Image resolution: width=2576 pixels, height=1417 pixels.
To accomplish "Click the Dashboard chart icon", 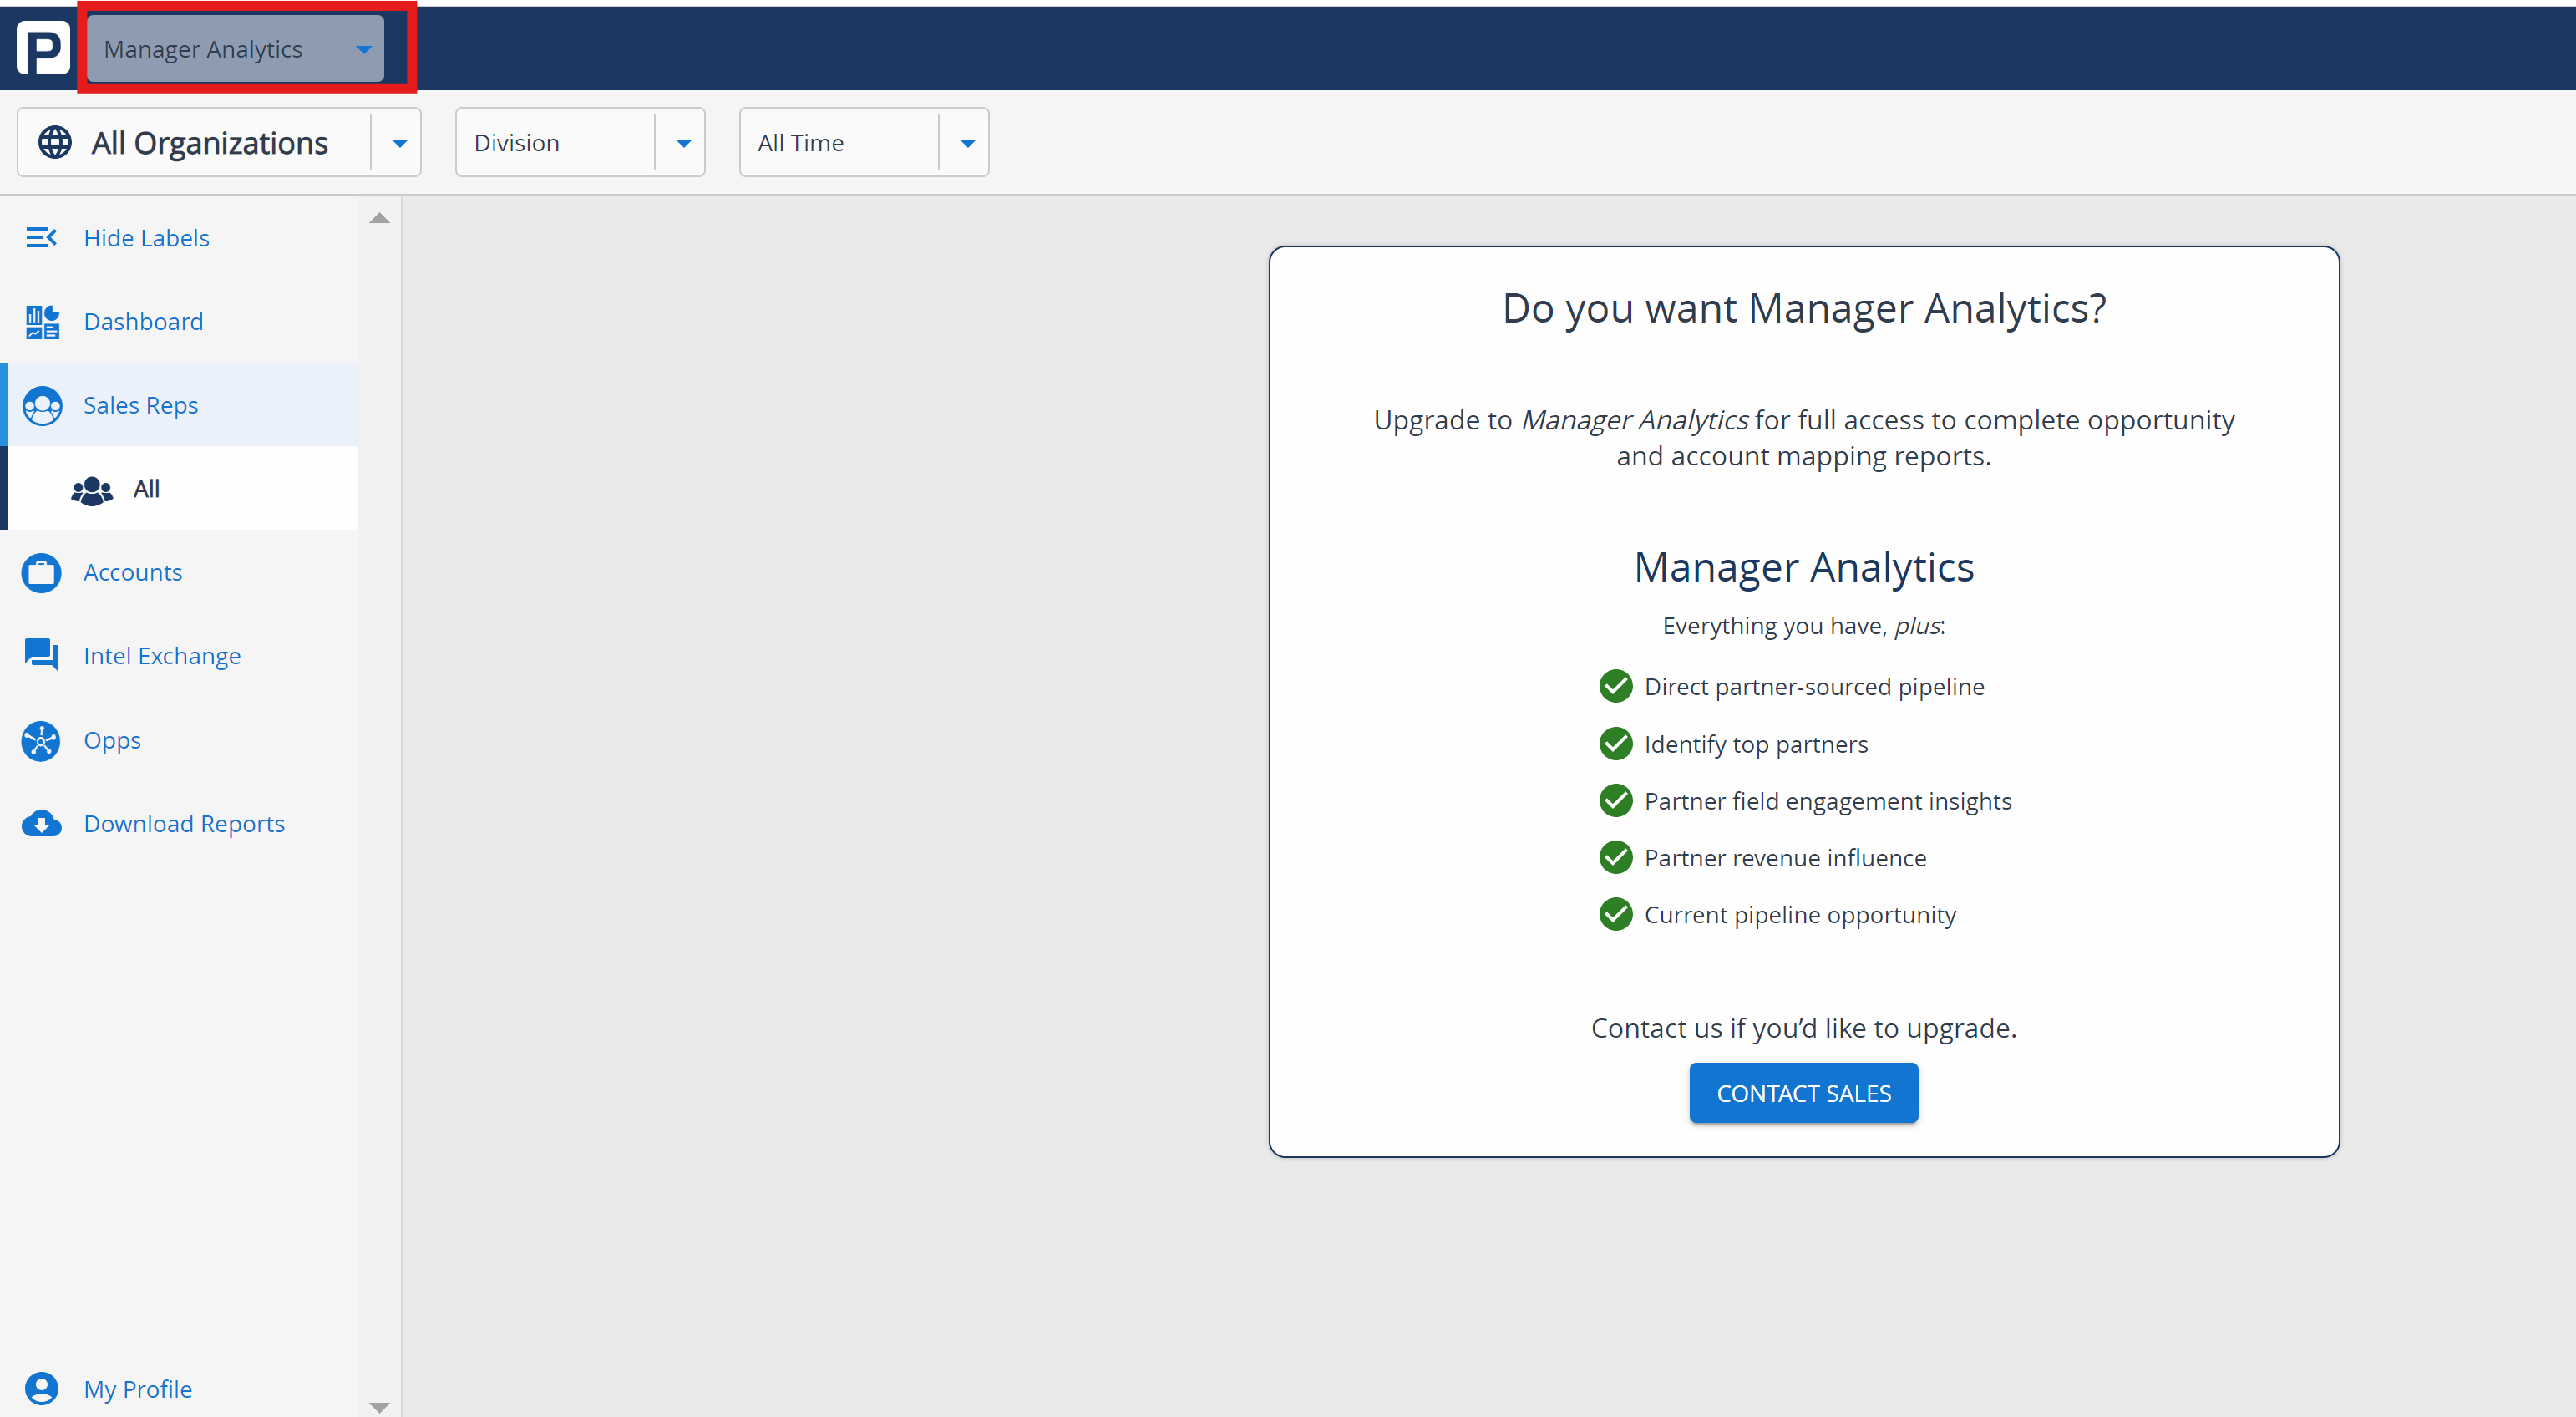I will [x=42, y=322].
